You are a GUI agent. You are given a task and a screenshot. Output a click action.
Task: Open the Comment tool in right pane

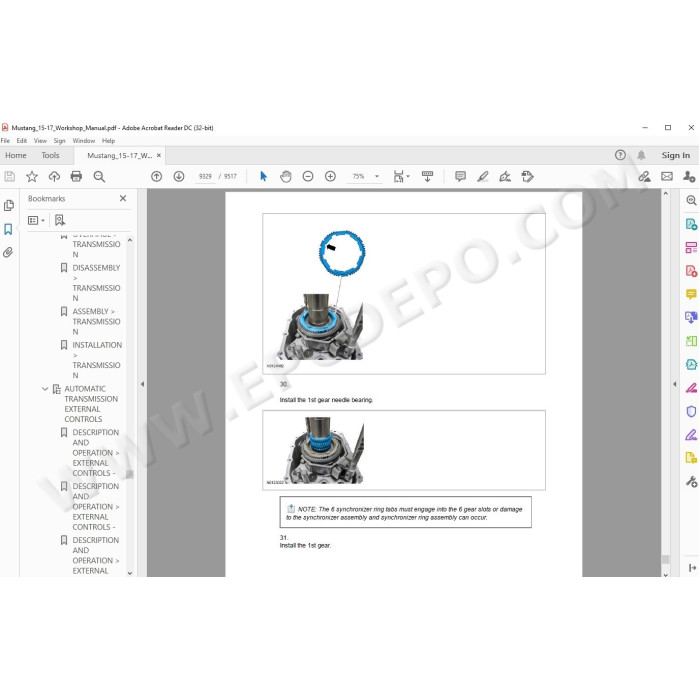point(691,294)
